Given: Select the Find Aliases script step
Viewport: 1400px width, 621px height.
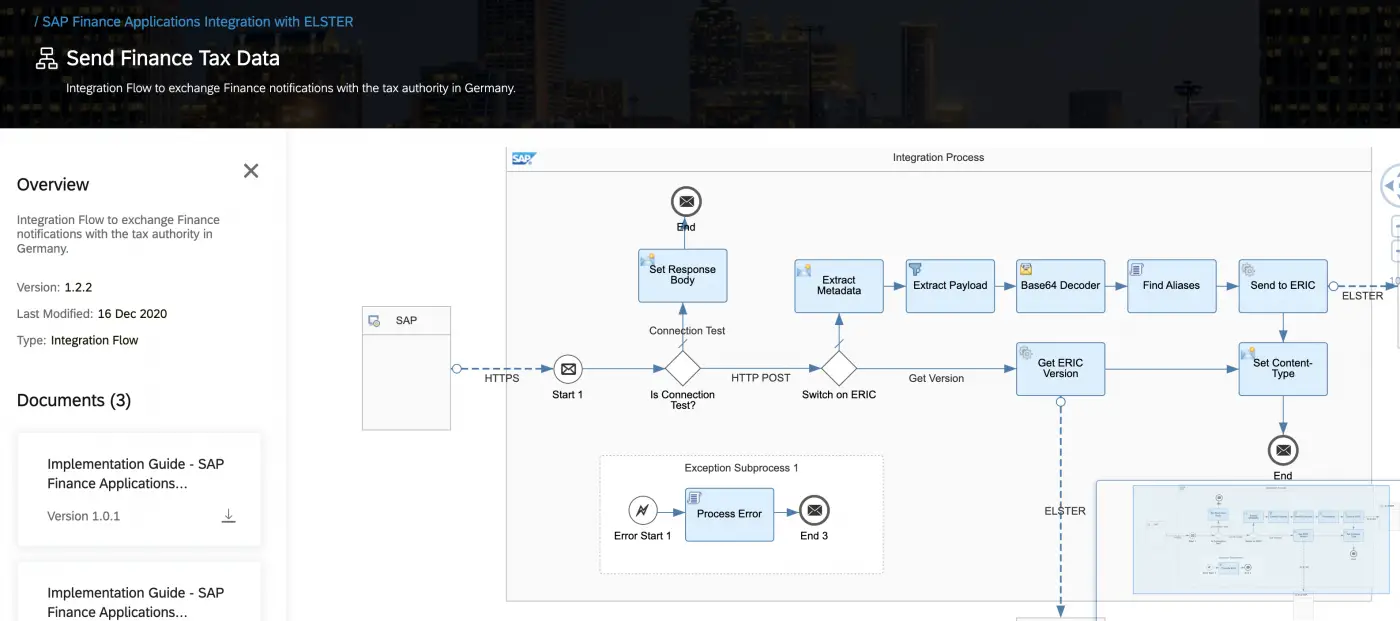Looking at the screenshot, I should tap(1171, 286).
